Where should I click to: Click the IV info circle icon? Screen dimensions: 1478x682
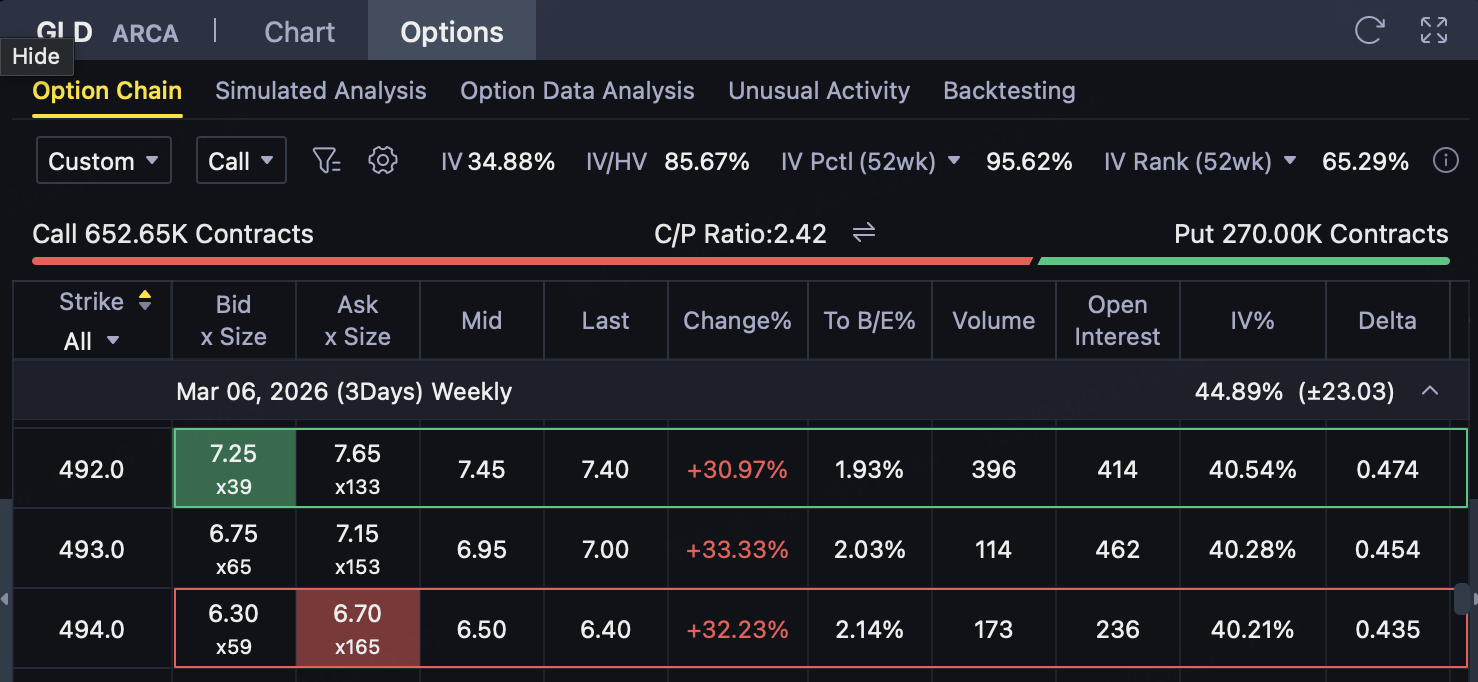1445,161
